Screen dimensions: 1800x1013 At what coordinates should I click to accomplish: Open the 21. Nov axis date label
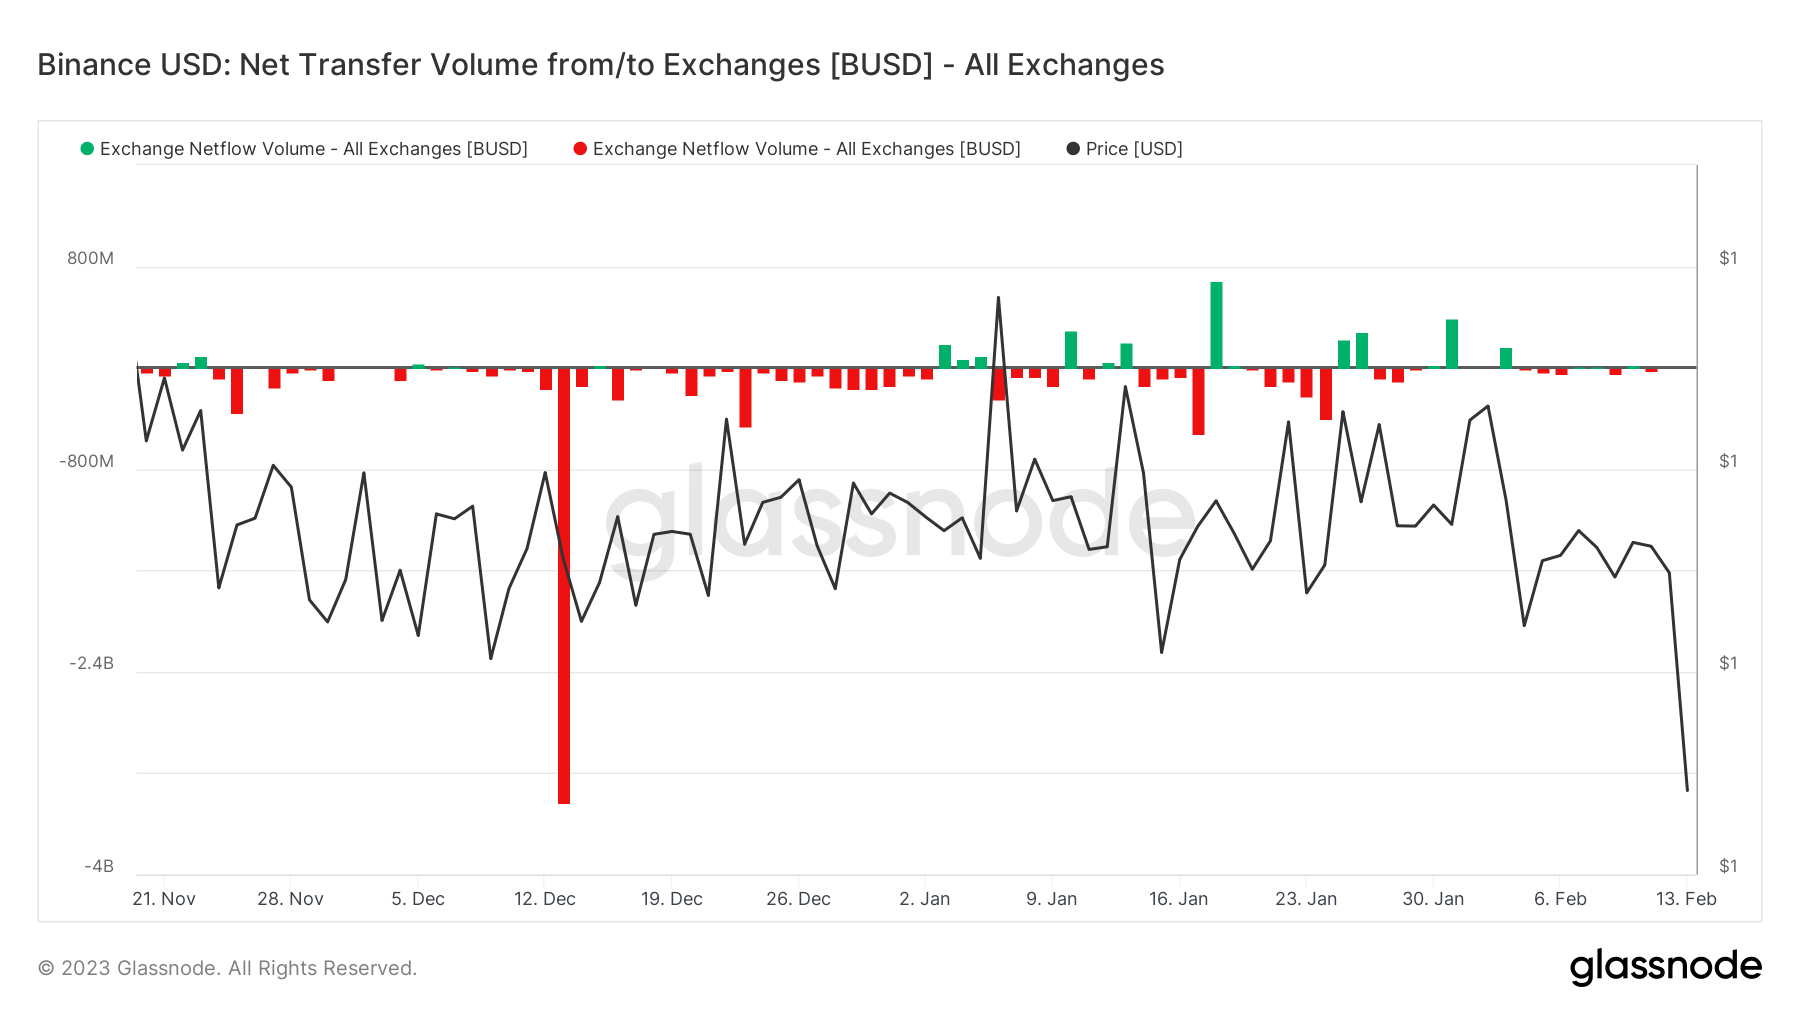coord(166,899)
